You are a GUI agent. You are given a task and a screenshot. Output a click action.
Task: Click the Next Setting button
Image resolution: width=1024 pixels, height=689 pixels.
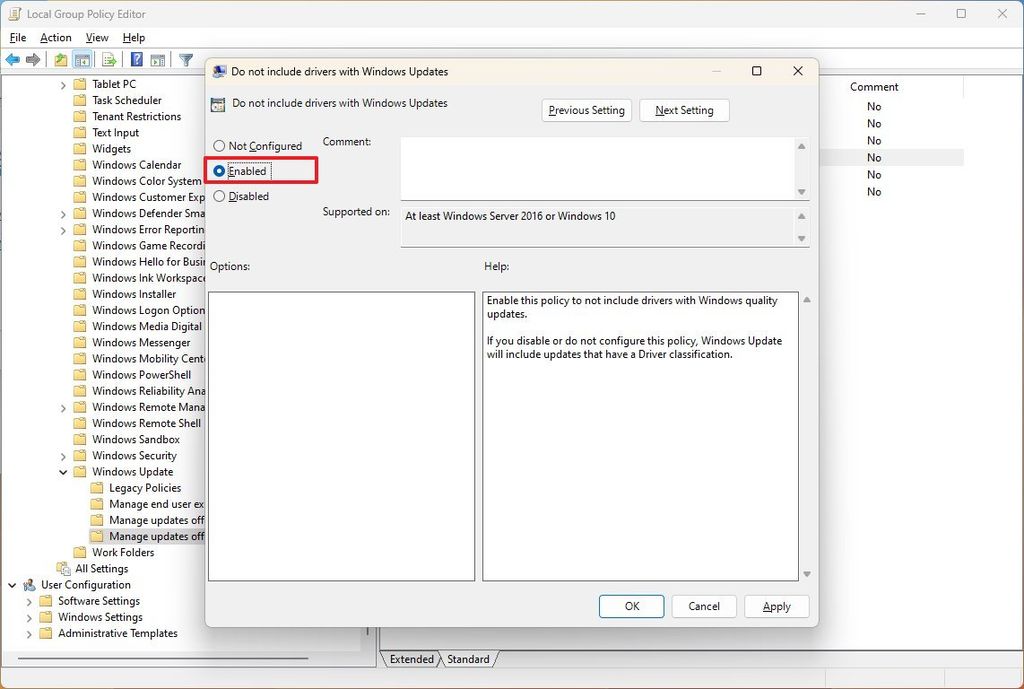tap(684, 110)
